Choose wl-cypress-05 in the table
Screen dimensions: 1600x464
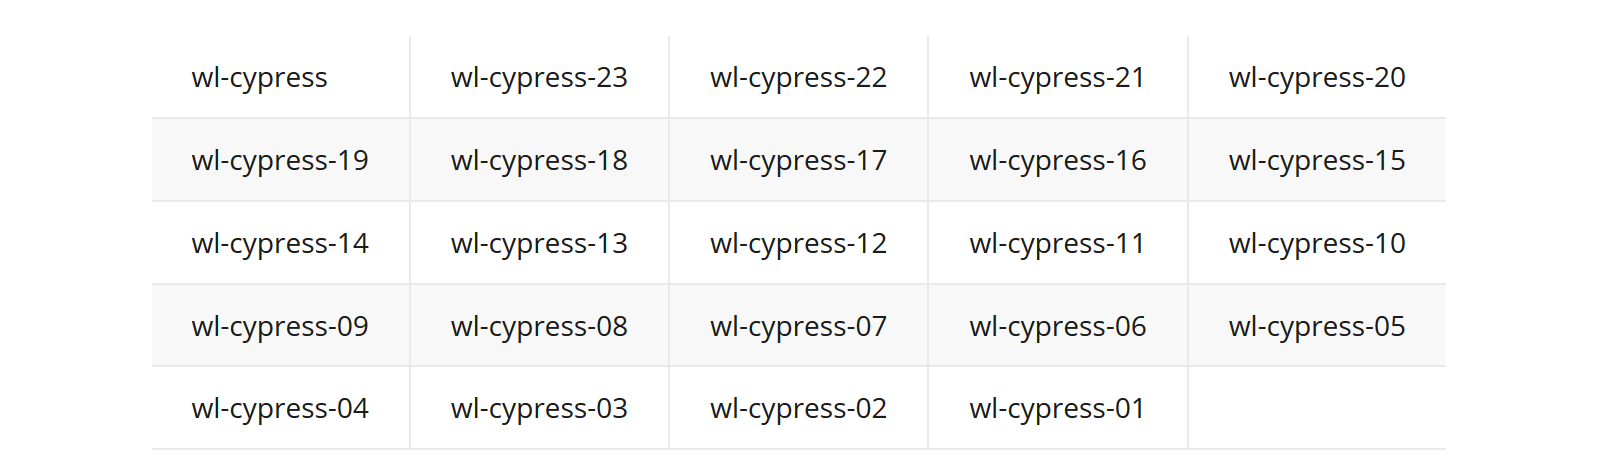(x=1317, y=327)
